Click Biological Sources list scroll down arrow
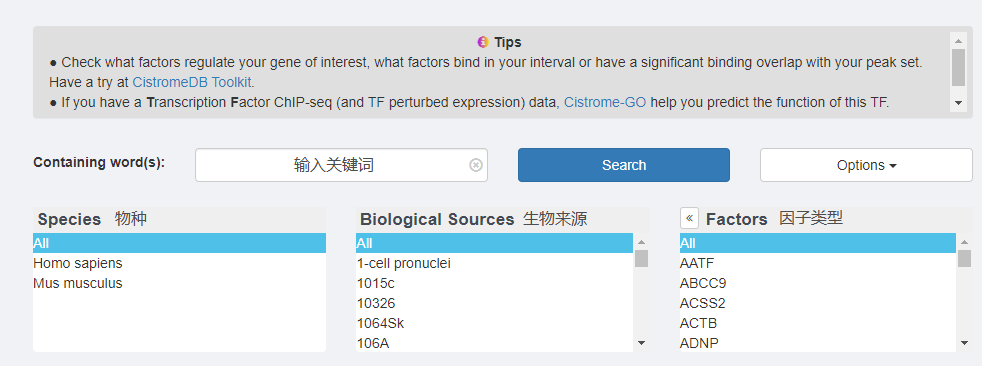The width and height of the screenshot is (982, 366). tap(641, 343)
